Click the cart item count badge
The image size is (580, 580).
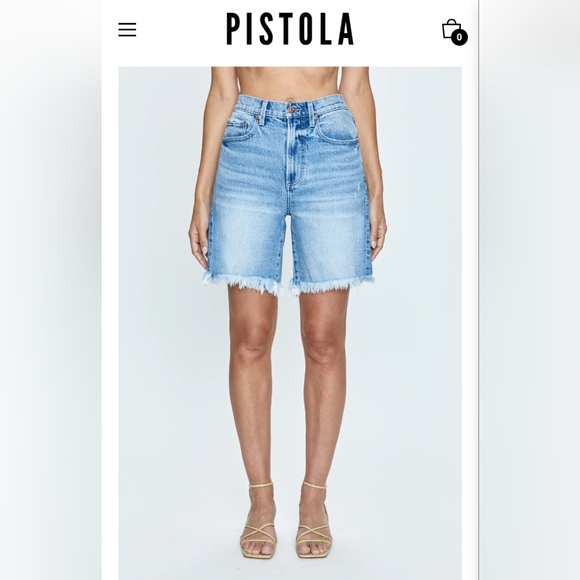click(459, 37)
